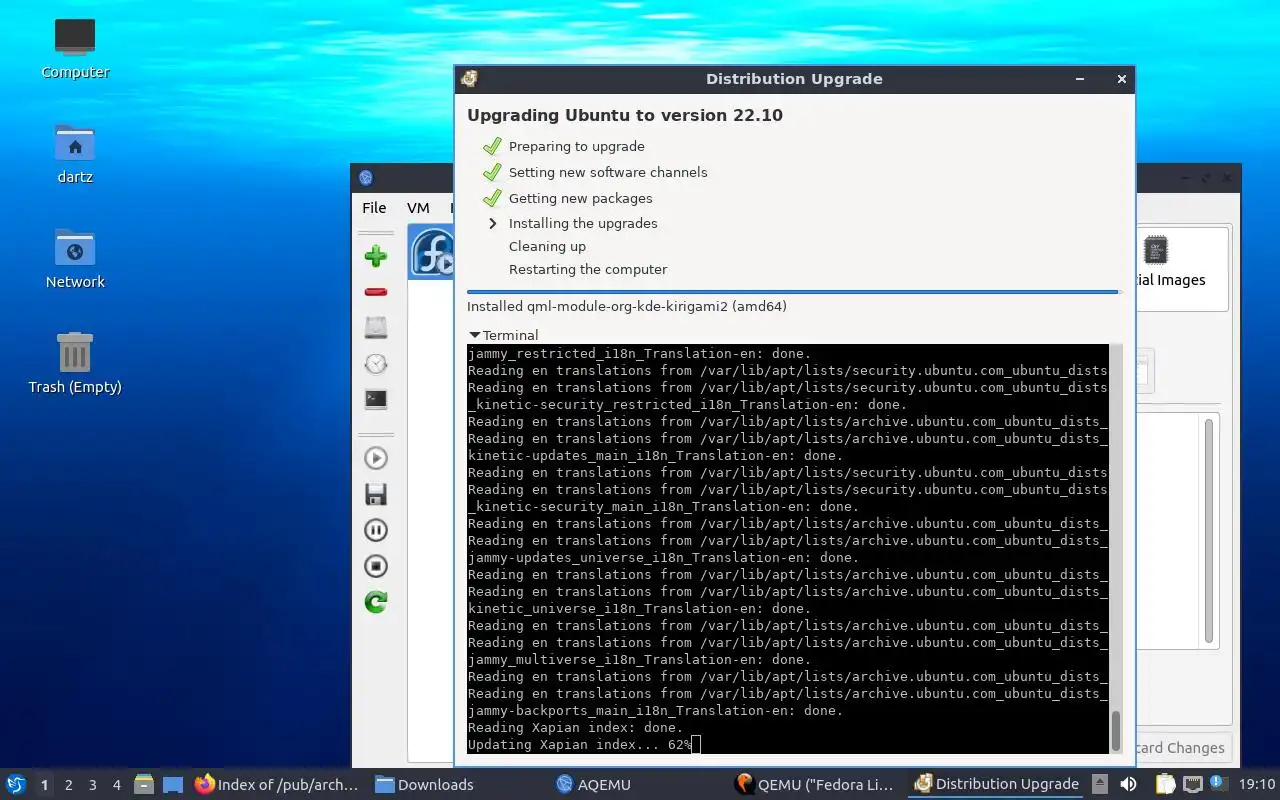The image size is (1280, 800).
Task: Reset the VM with green reload icon
Action: pos(376,602)
